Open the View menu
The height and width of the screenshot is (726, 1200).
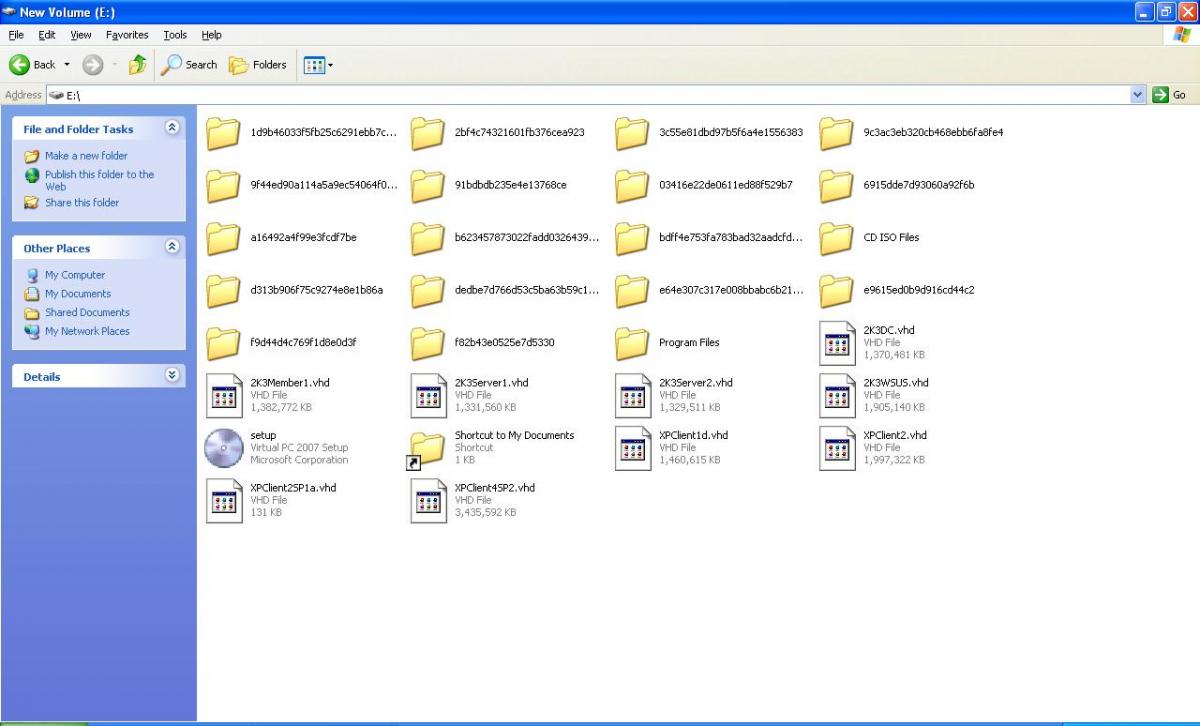coord(81,35)
